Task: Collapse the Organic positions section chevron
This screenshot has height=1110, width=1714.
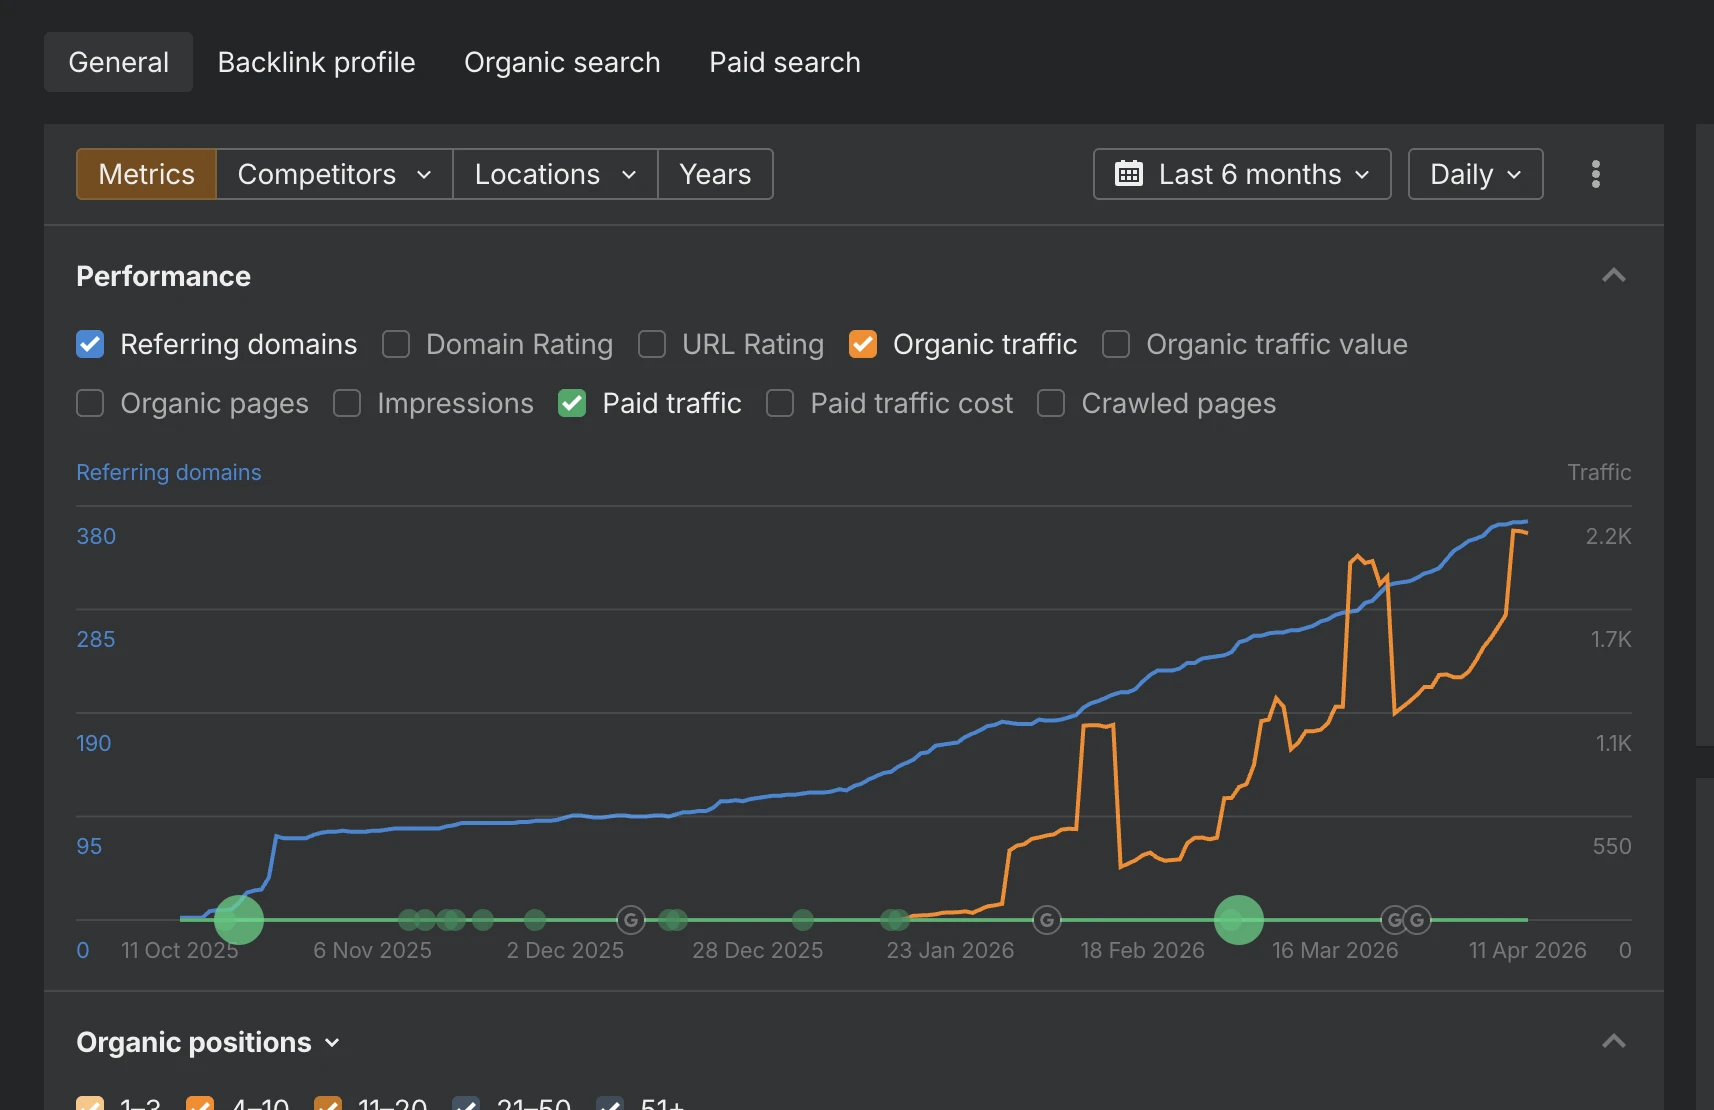Action: click(x=1613, y=1041)
